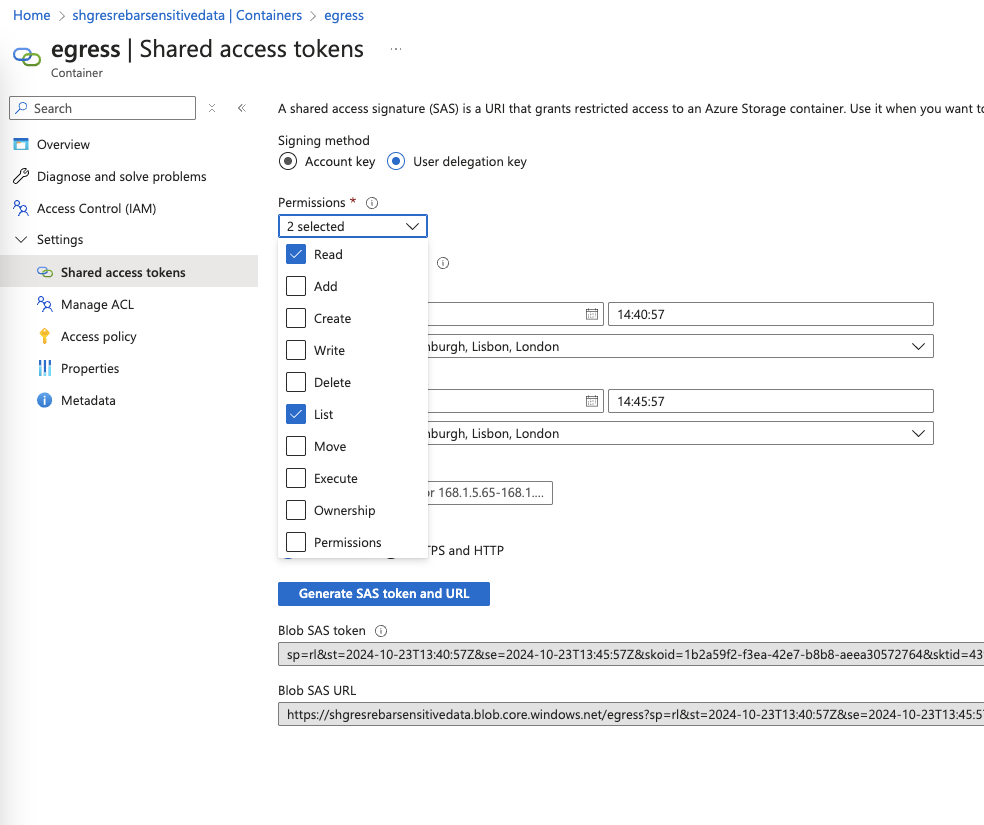Click the Properties bars icon

(x=45, y=368)
